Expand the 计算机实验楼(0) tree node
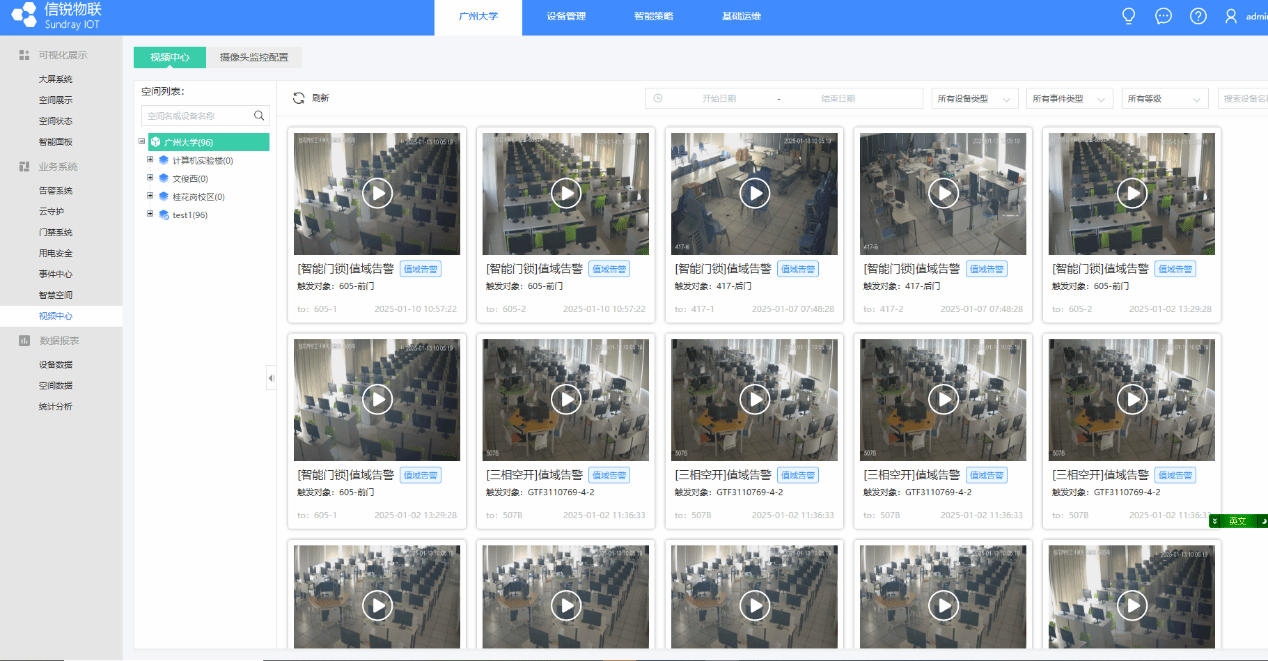This screenshot has width=1268, height=661. [150, 160]
